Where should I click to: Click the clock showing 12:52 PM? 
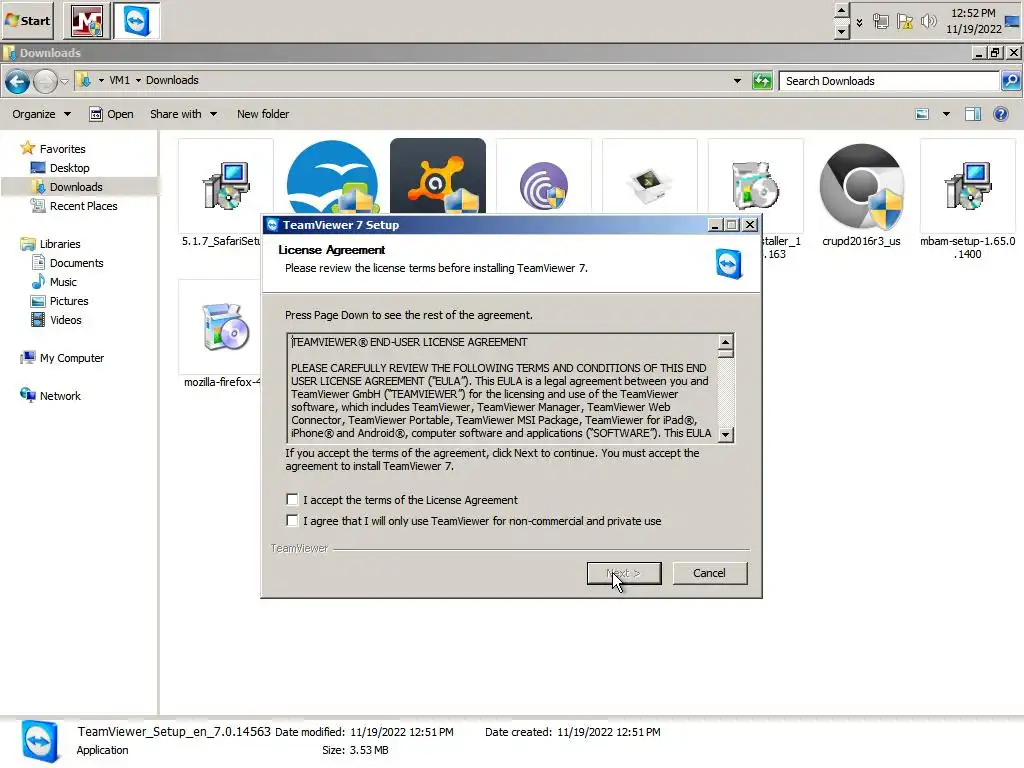973,21
